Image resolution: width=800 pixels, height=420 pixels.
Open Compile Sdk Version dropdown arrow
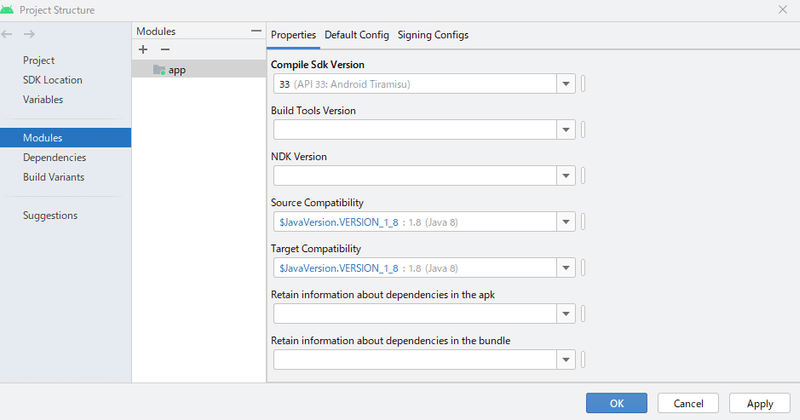pyautogui.click(x=566, y=84)
